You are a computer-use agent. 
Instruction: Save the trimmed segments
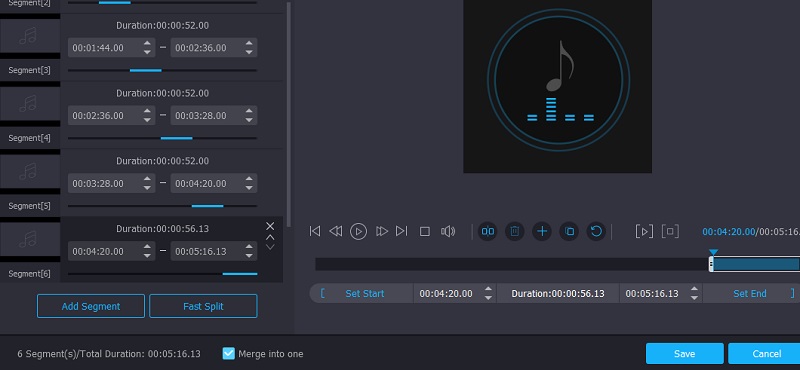pyautogui.click(x=685, y=354)
